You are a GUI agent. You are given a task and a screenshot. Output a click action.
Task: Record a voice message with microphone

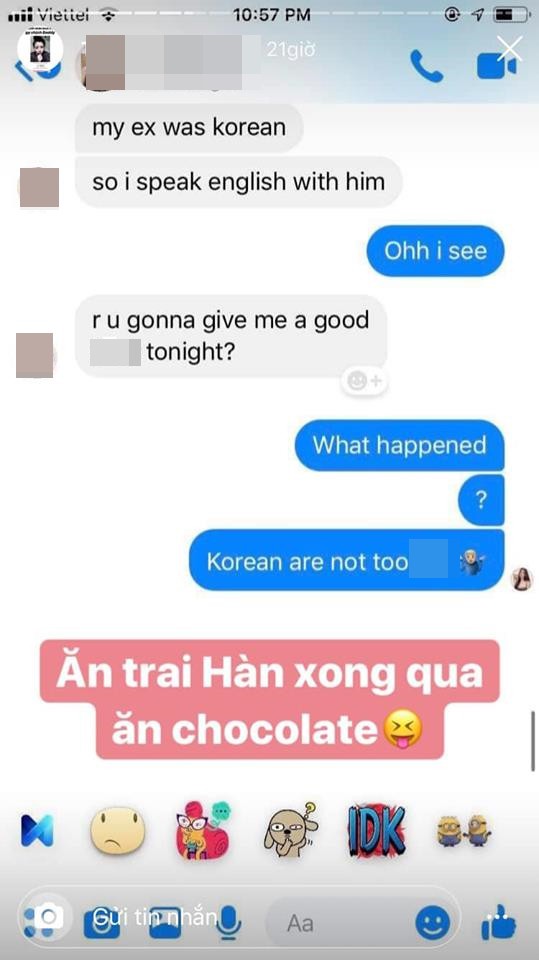(229, 923)
